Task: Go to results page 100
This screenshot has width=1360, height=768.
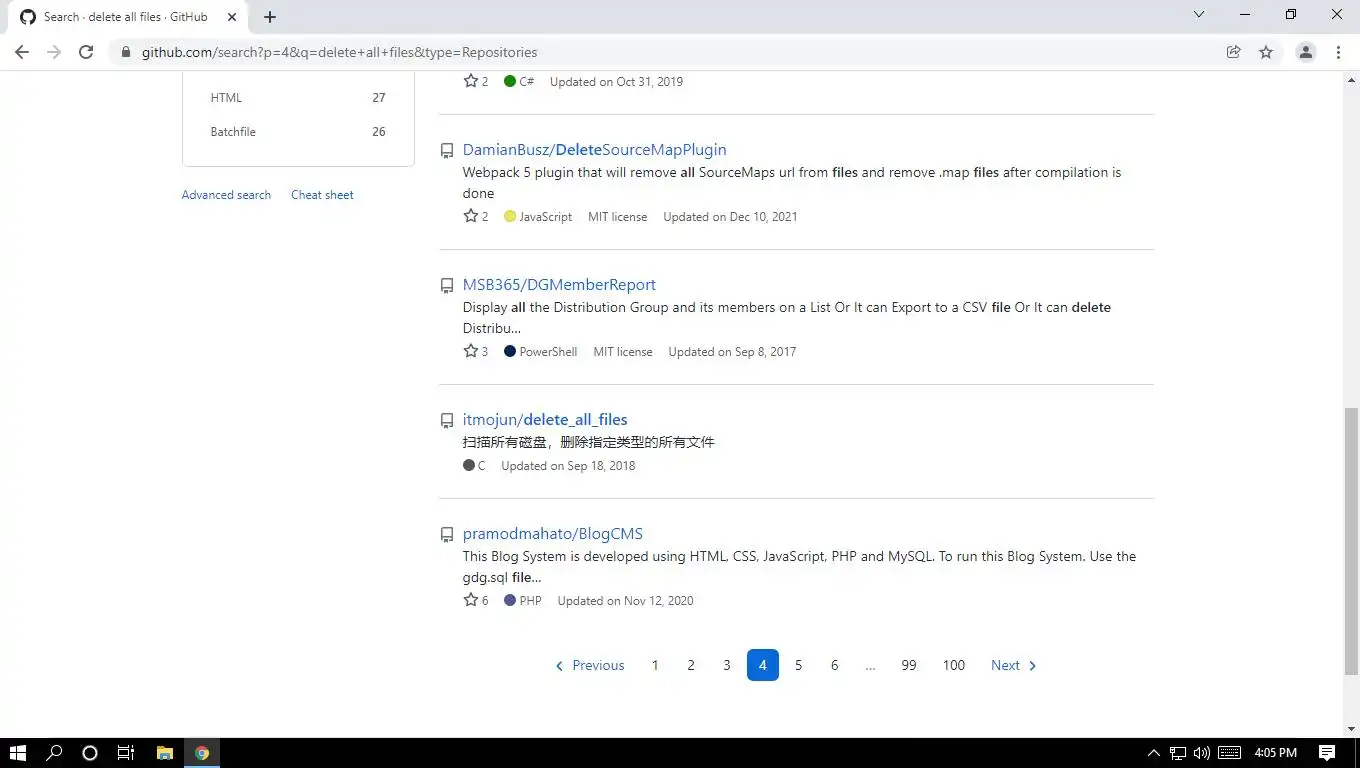Action: point(954,665)
